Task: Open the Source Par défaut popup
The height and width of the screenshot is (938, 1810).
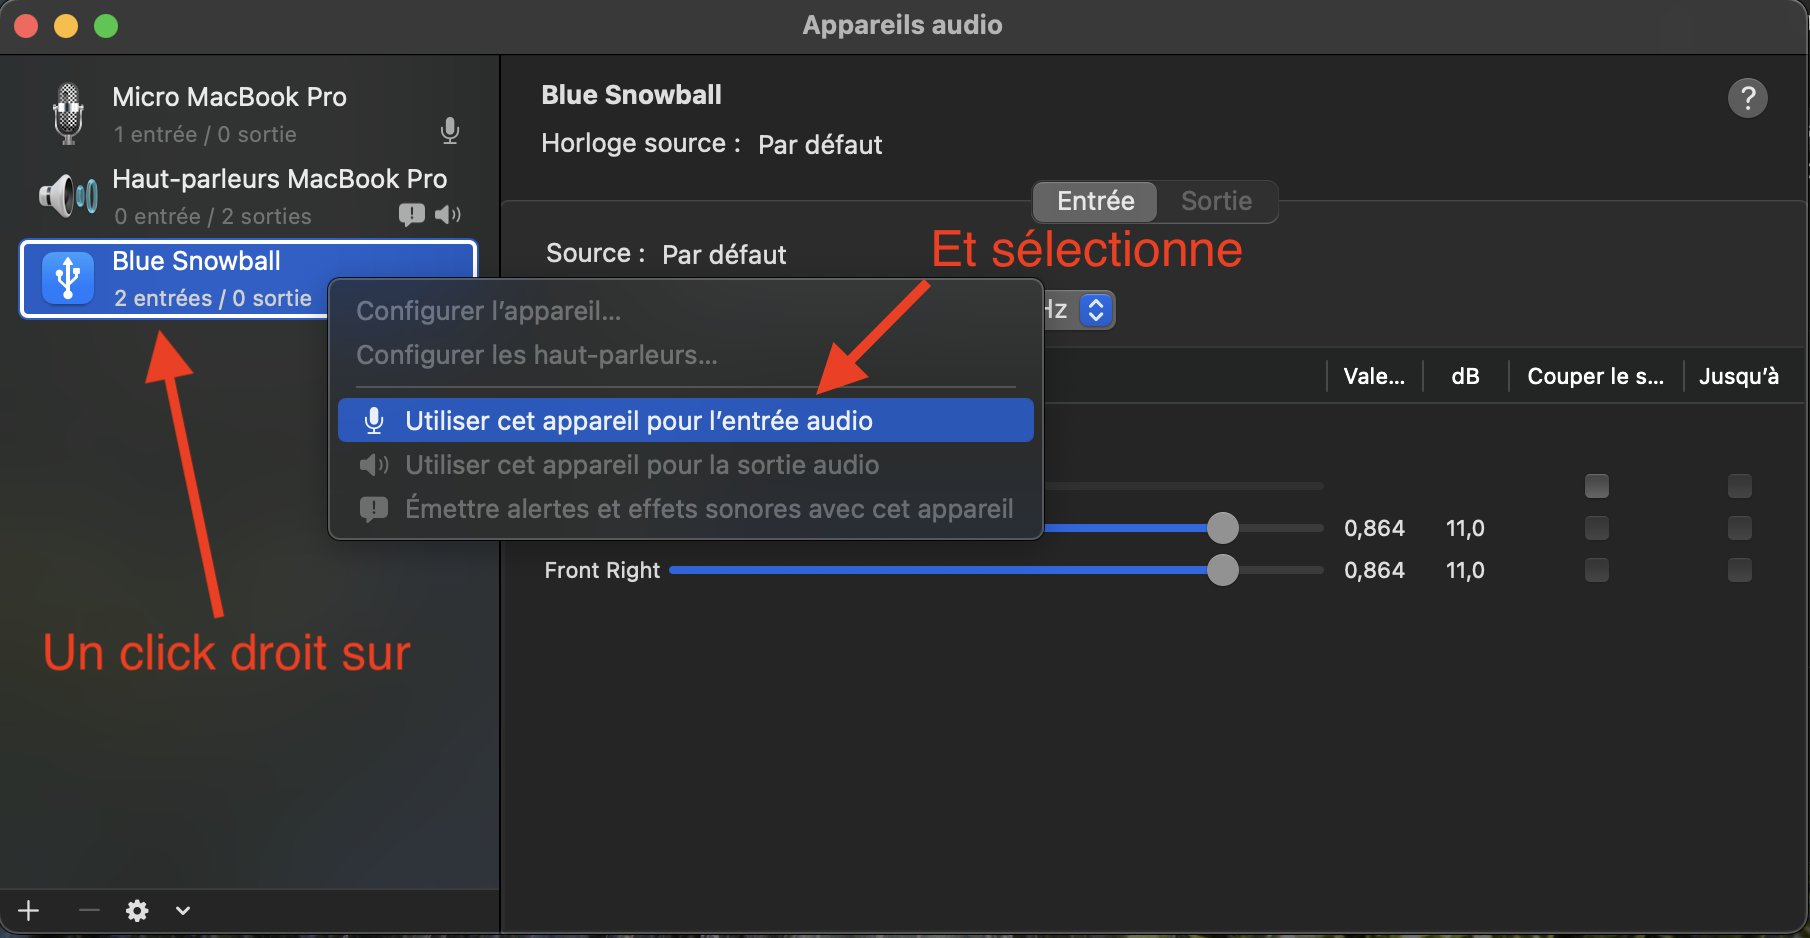Action: tap(724, 255)
